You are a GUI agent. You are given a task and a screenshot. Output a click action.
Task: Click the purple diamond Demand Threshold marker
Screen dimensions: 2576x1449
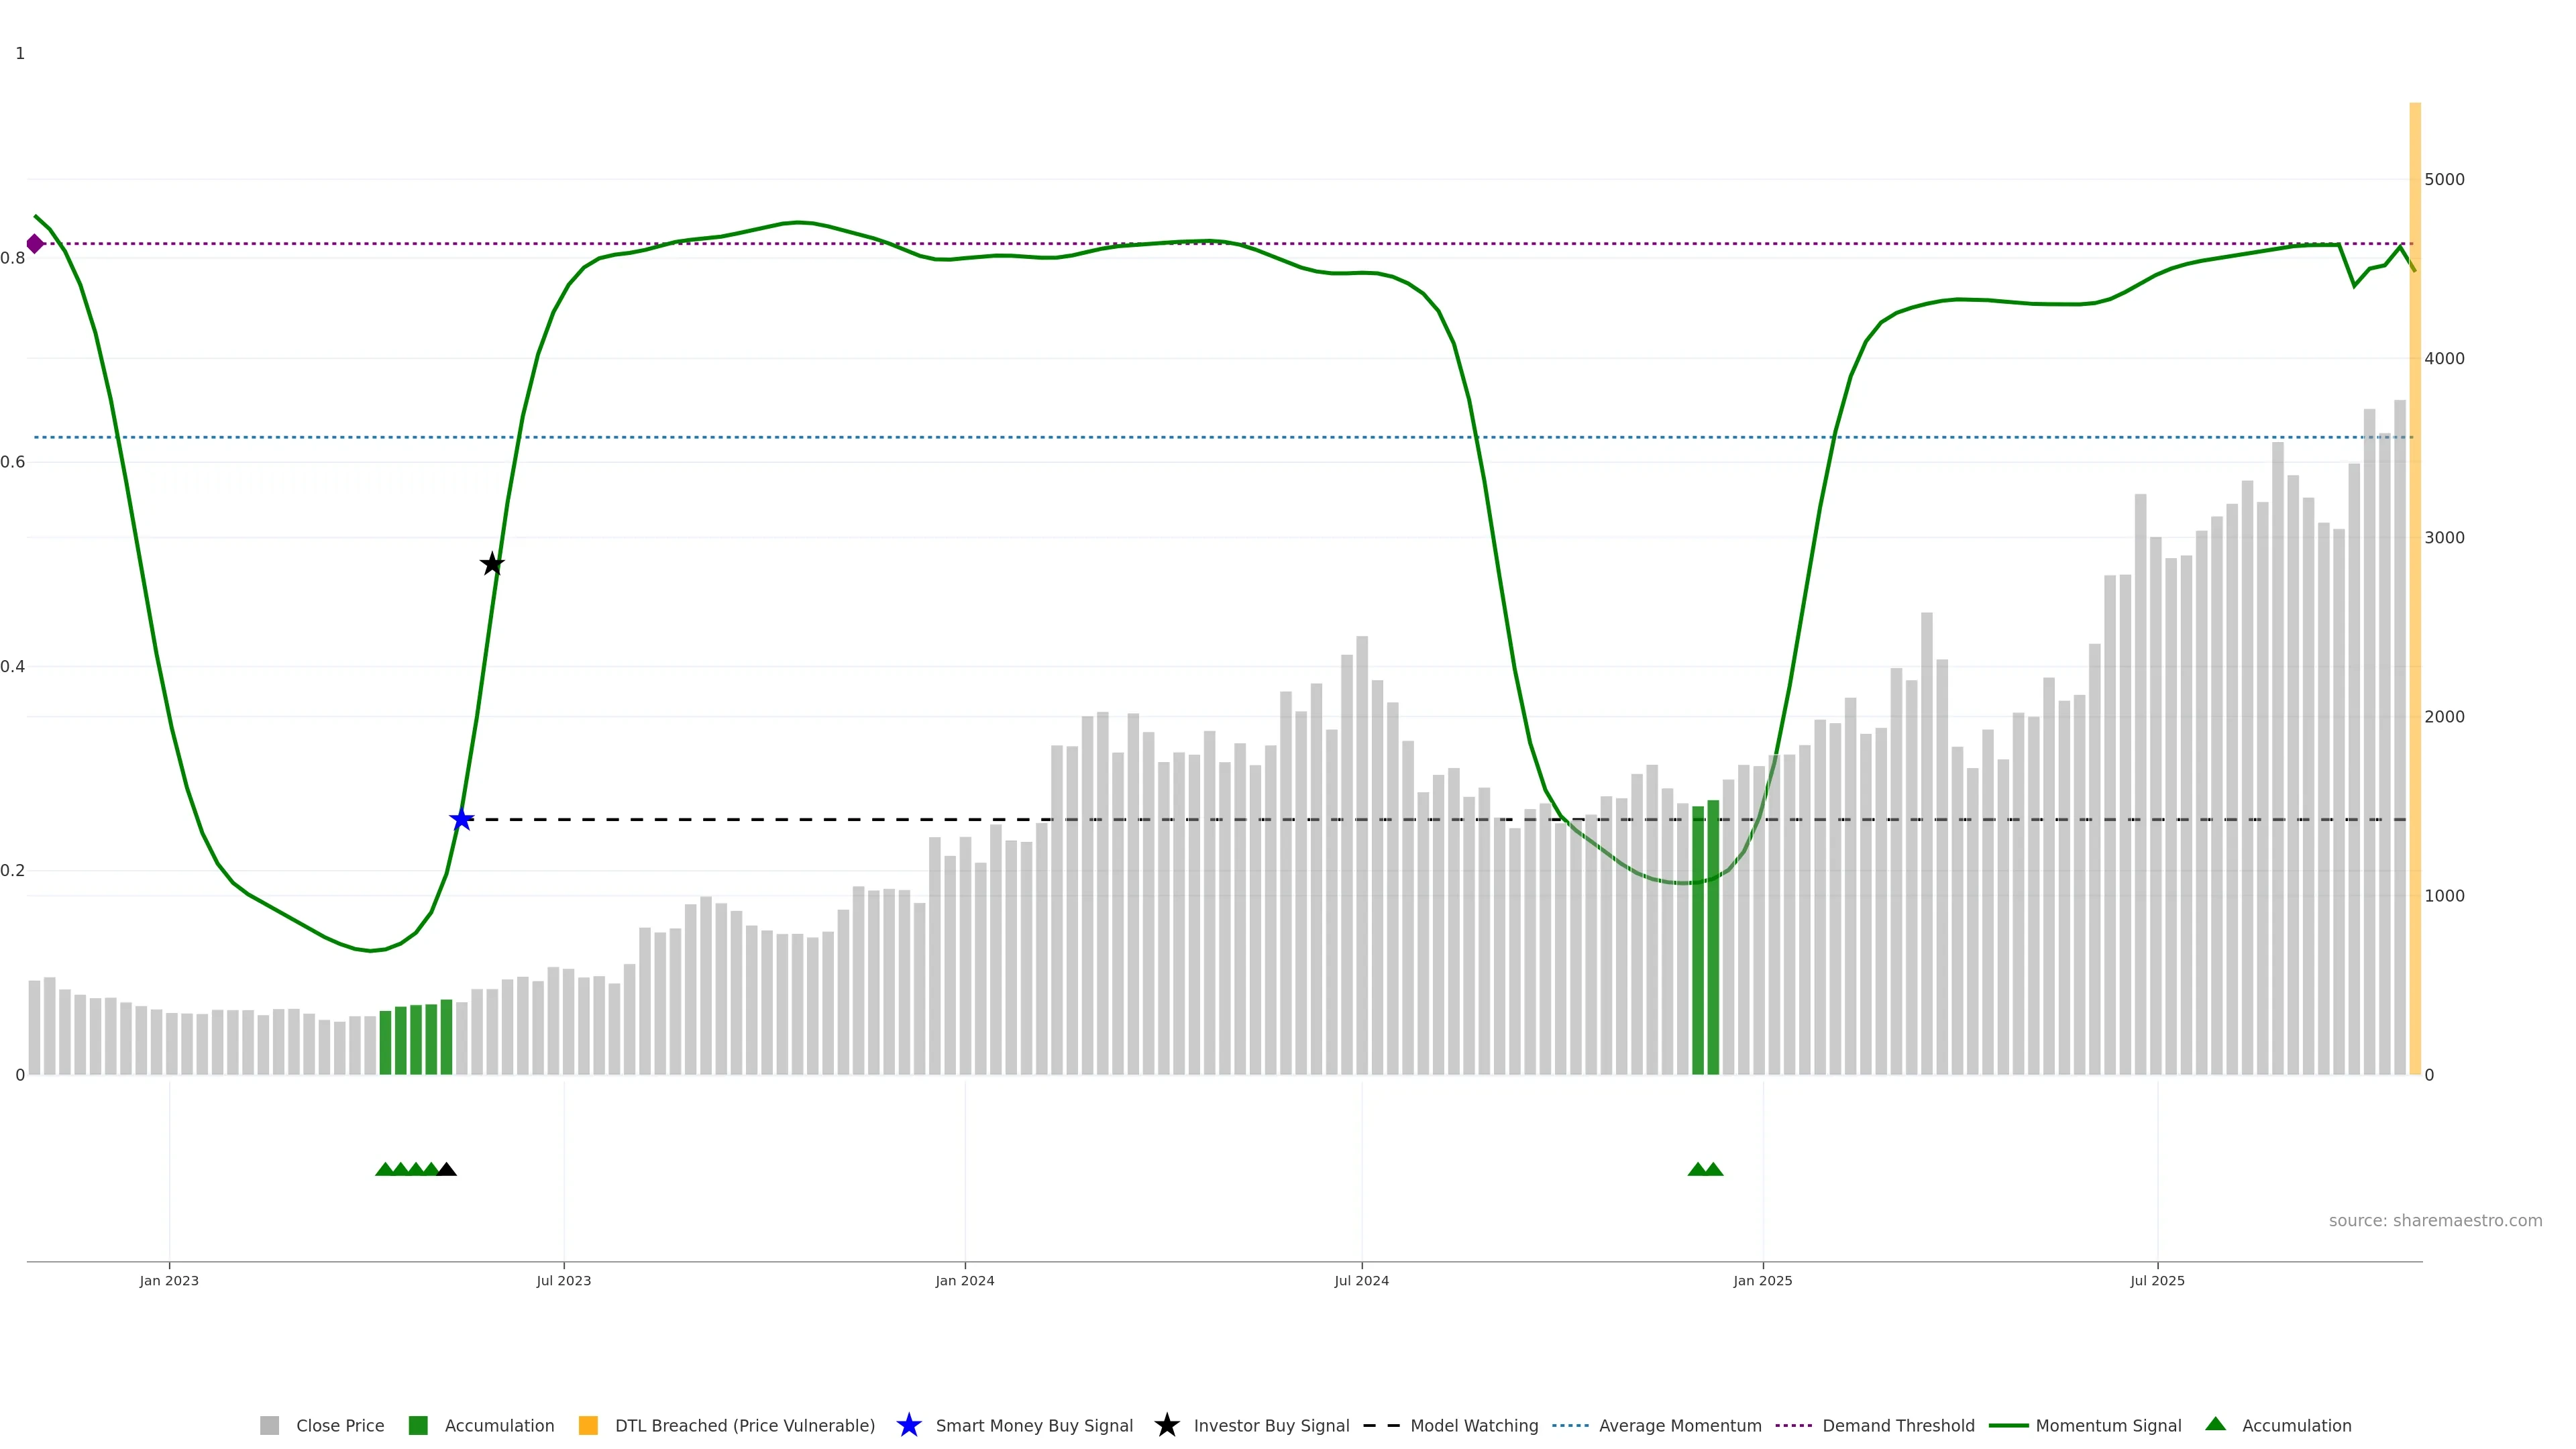(35, 244)
